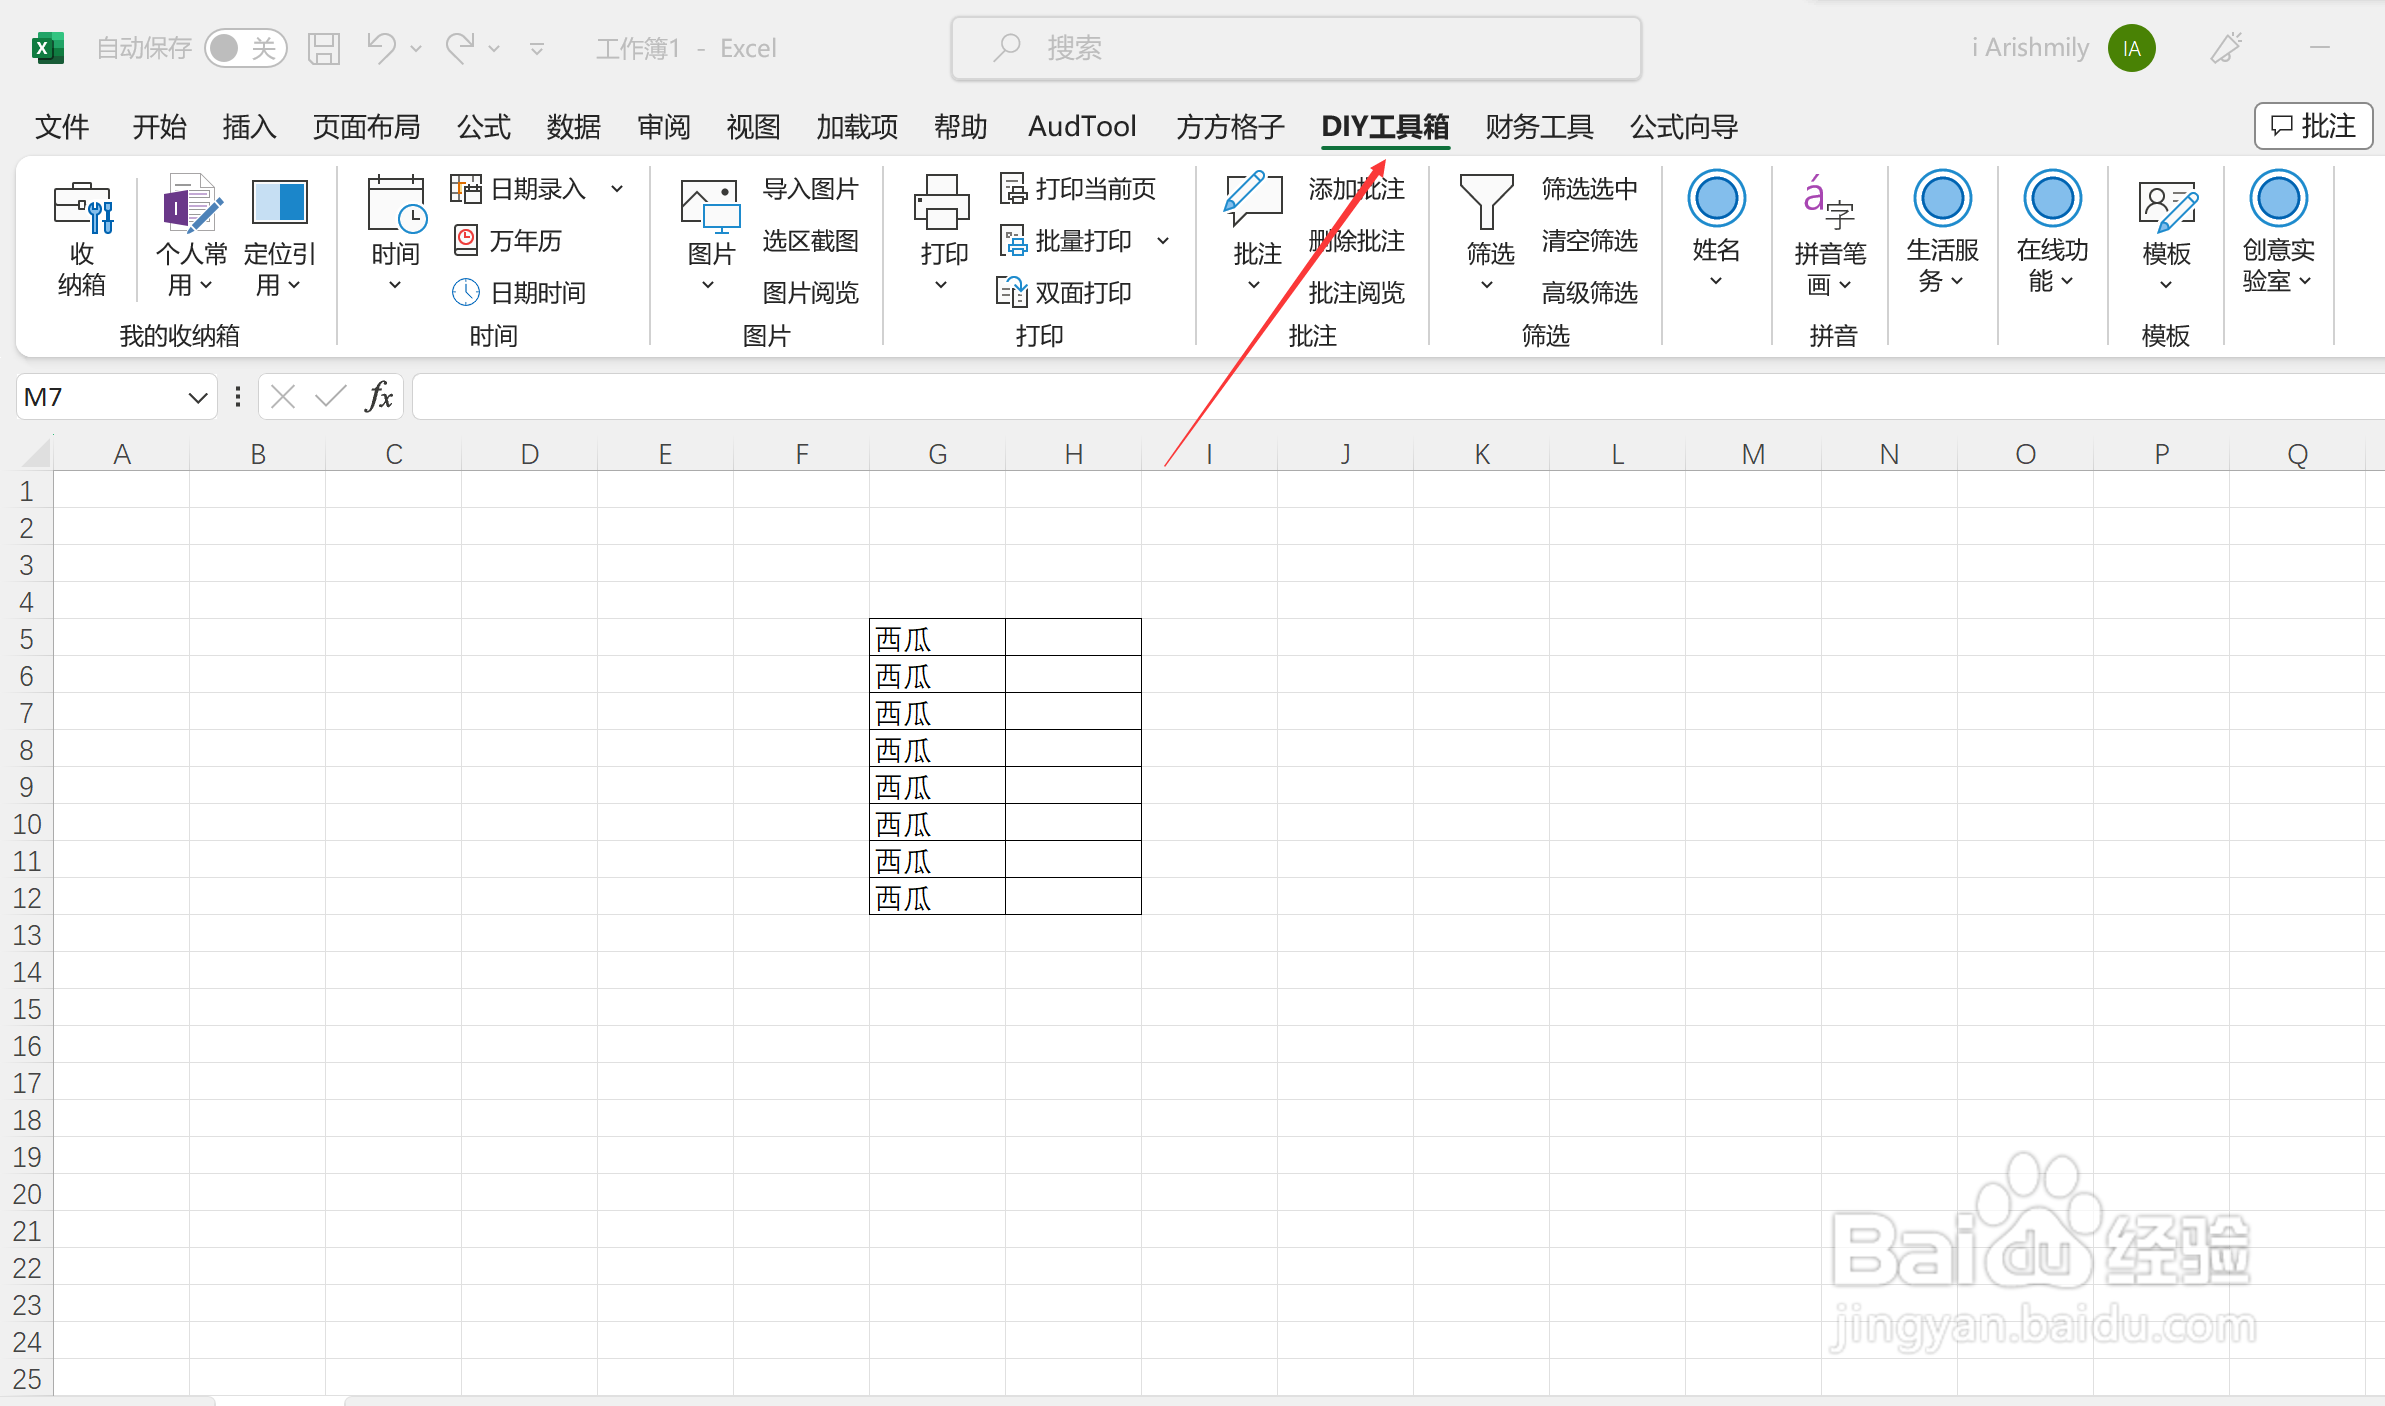Open the 筛选 funnel filter icon

[x=1487, y=203]
